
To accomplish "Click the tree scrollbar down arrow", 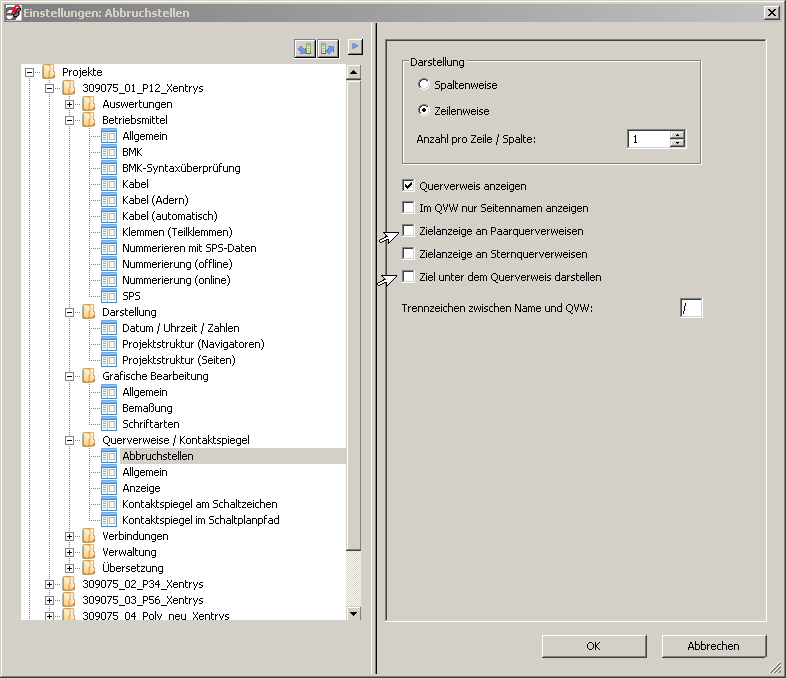I will [x=353, y=613].
